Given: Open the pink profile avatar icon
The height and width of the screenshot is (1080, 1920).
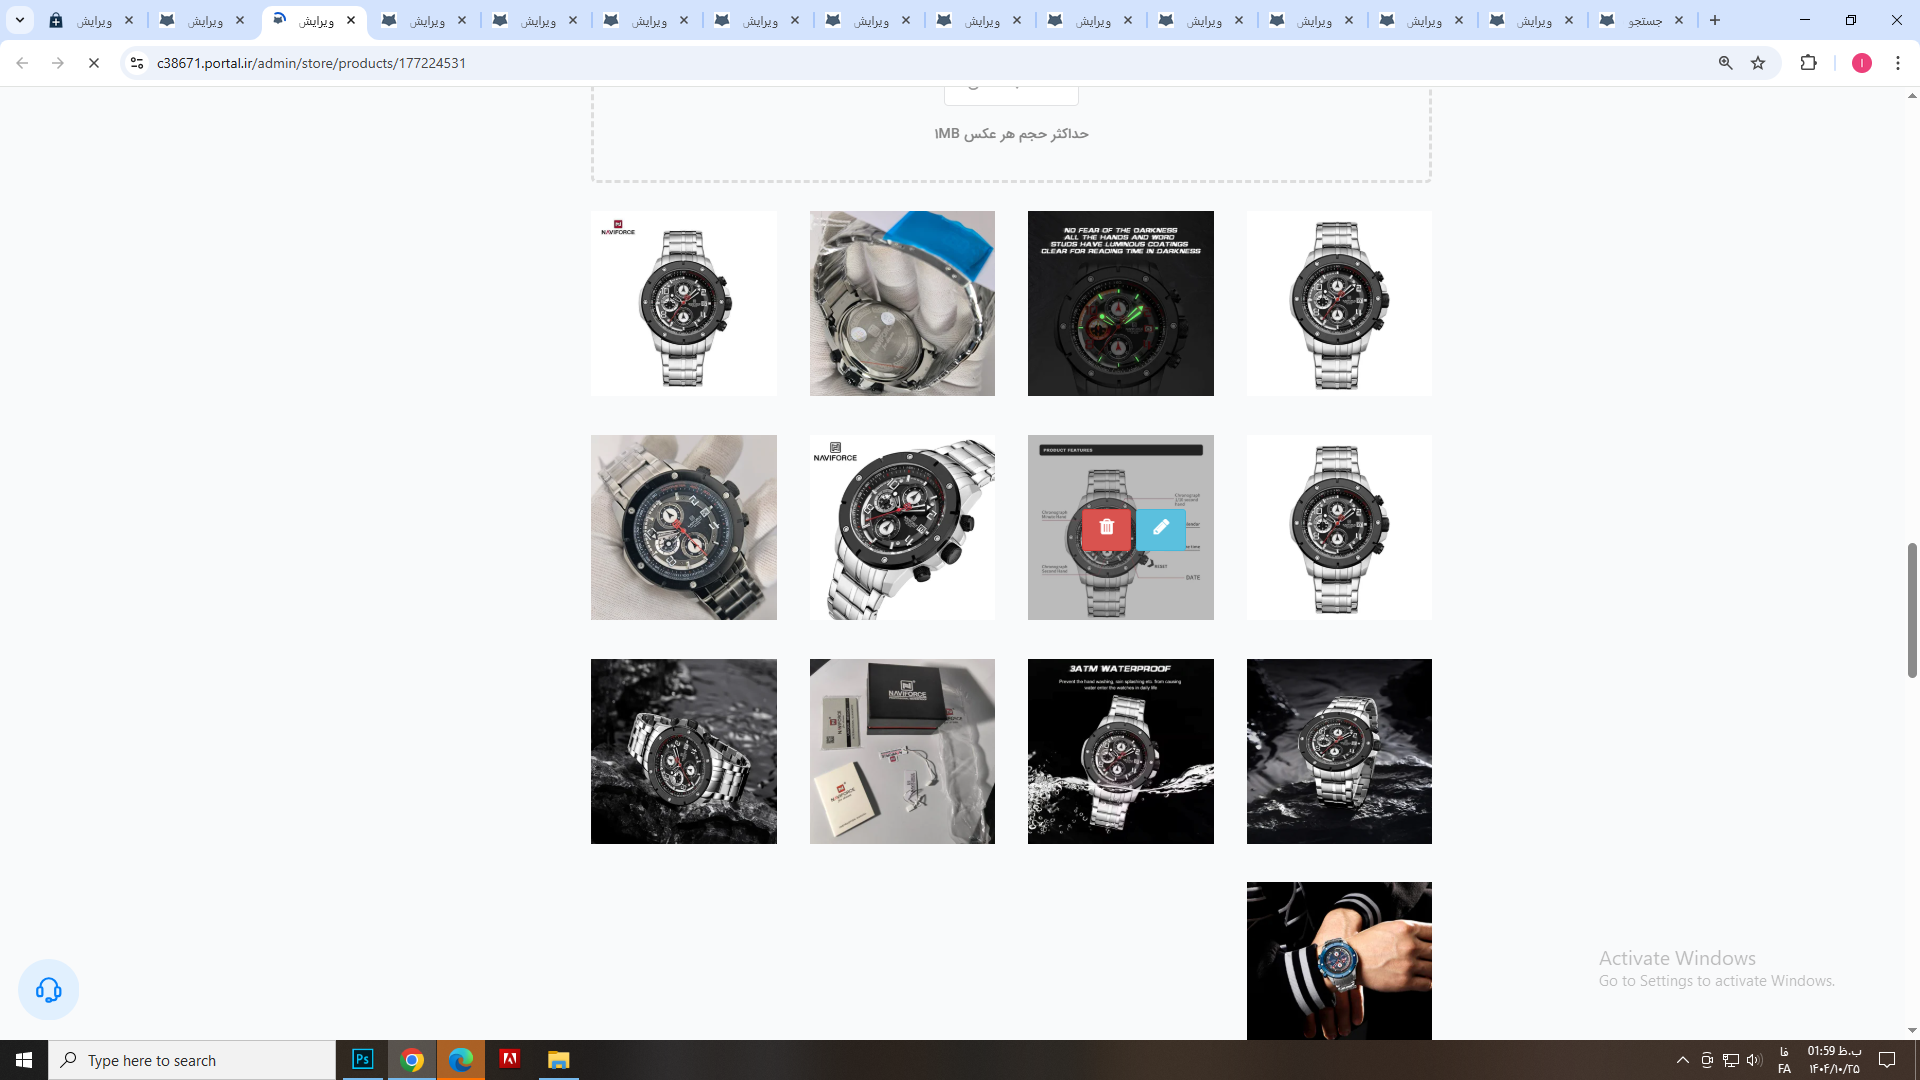Looking at the screenshot, I should [x=1861, y=63].
